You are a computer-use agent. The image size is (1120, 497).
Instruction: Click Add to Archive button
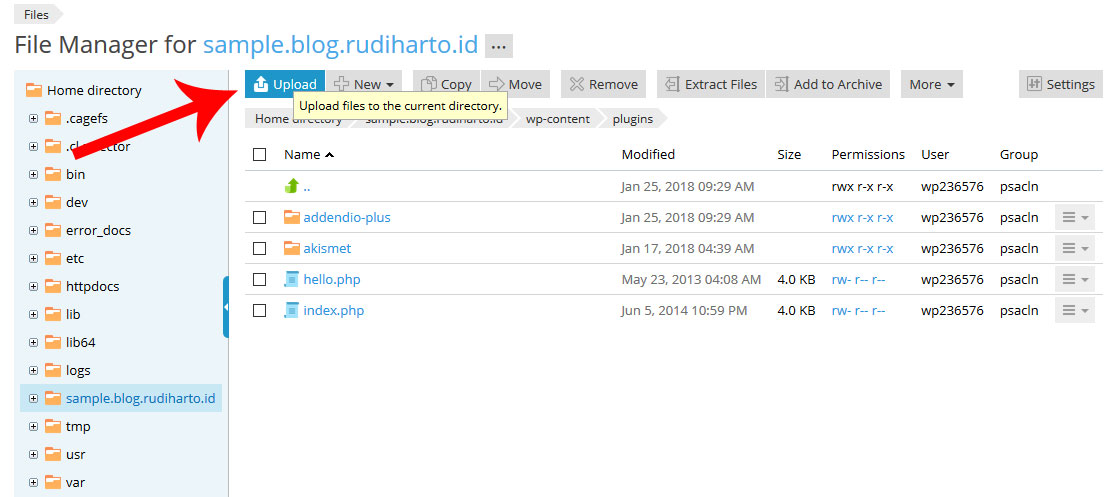click(x=829, y=84)
